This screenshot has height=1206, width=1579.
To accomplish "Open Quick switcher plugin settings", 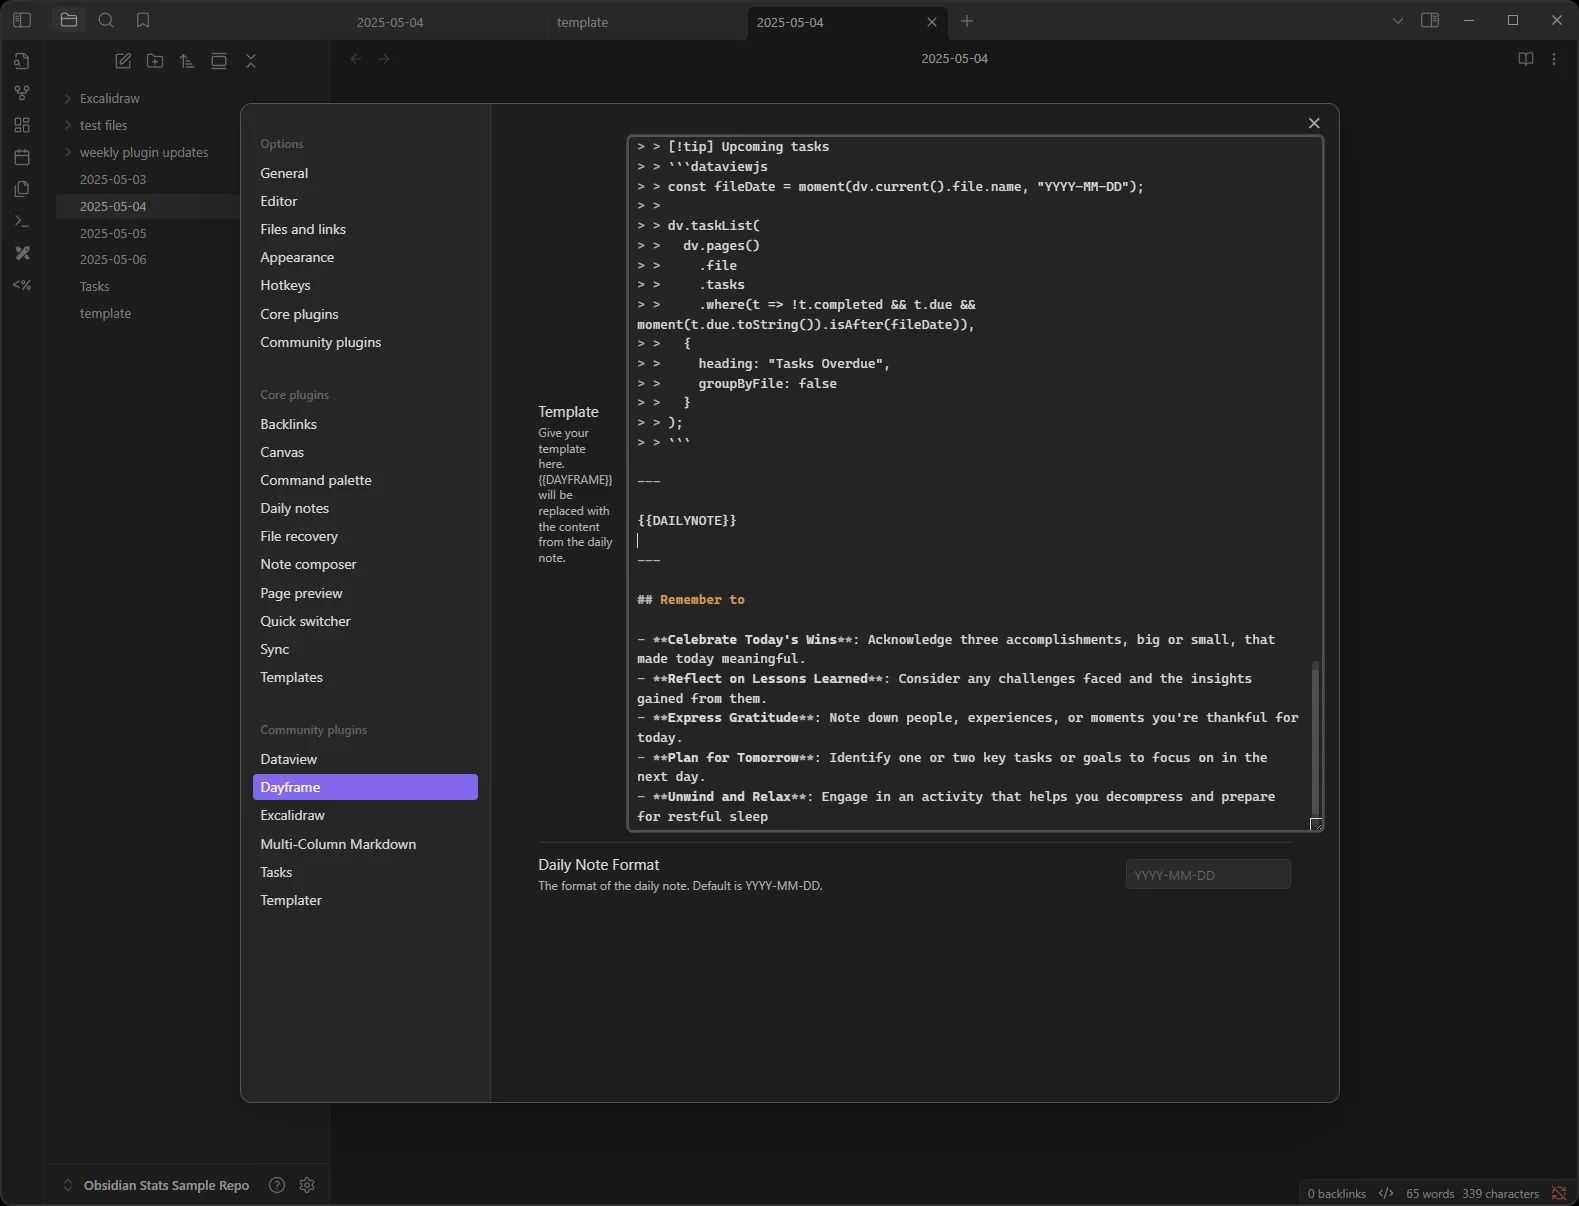I will (x=365, y=621).
